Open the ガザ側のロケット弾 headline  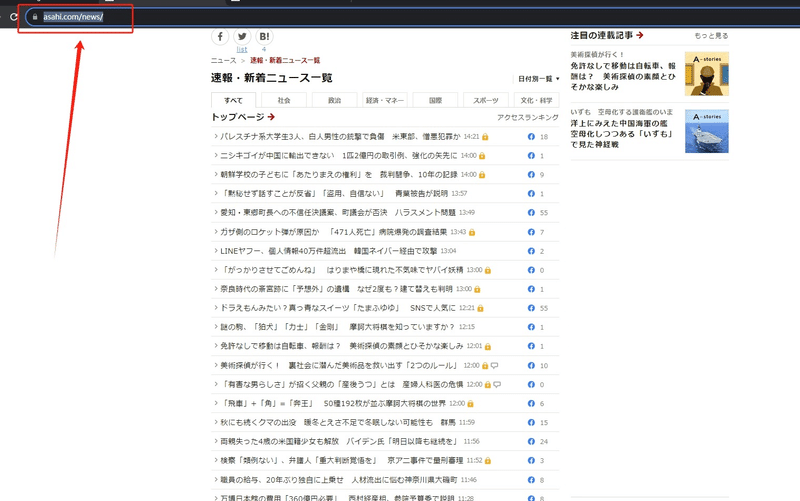point(333,232)
